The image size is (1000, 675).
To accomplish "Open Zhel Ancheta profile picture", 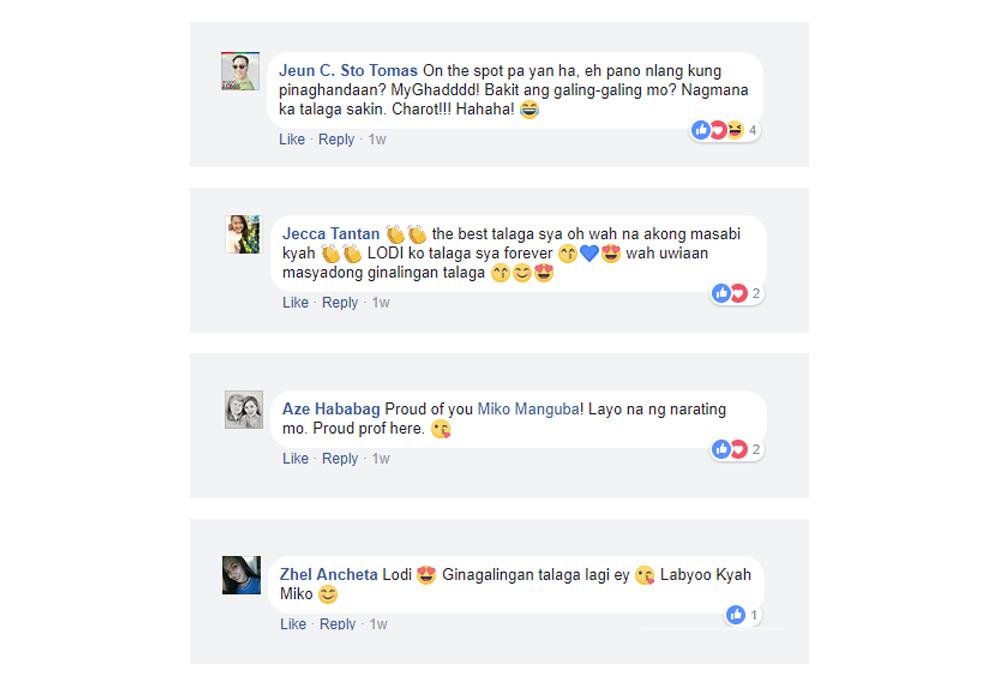I will click(x=241, y=575).
